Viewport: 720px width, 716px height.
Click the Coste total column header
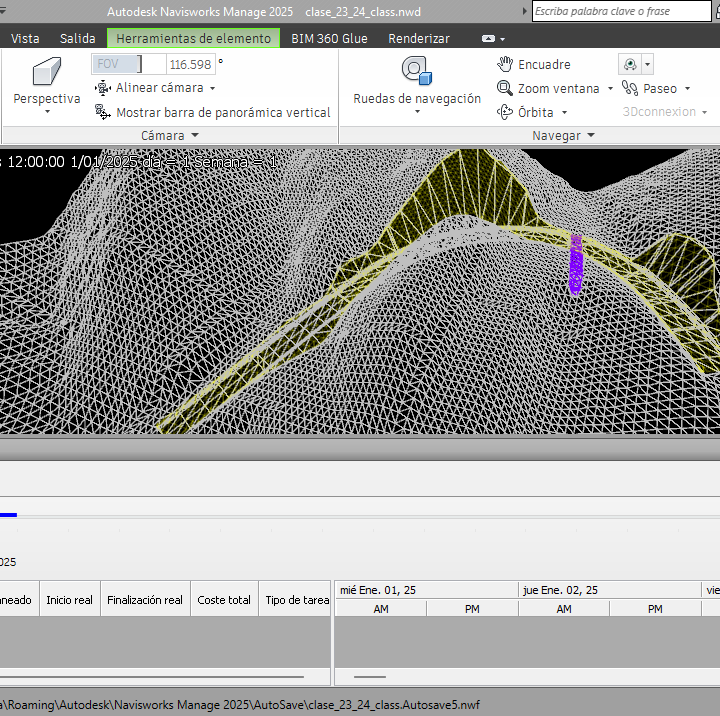(224, 600)
